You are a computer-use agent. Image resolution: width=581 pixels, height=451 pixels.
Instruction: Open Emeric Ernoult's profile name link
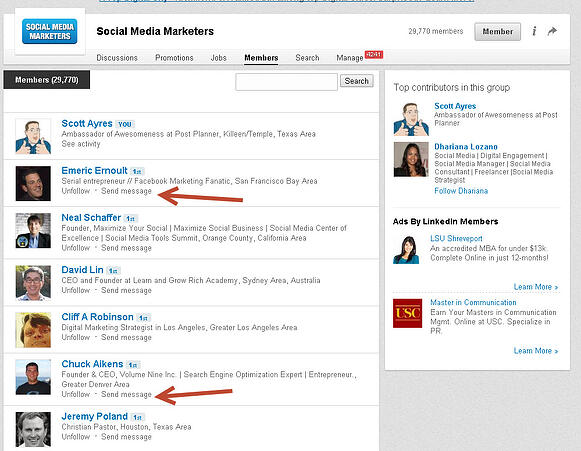coord(94,170)
